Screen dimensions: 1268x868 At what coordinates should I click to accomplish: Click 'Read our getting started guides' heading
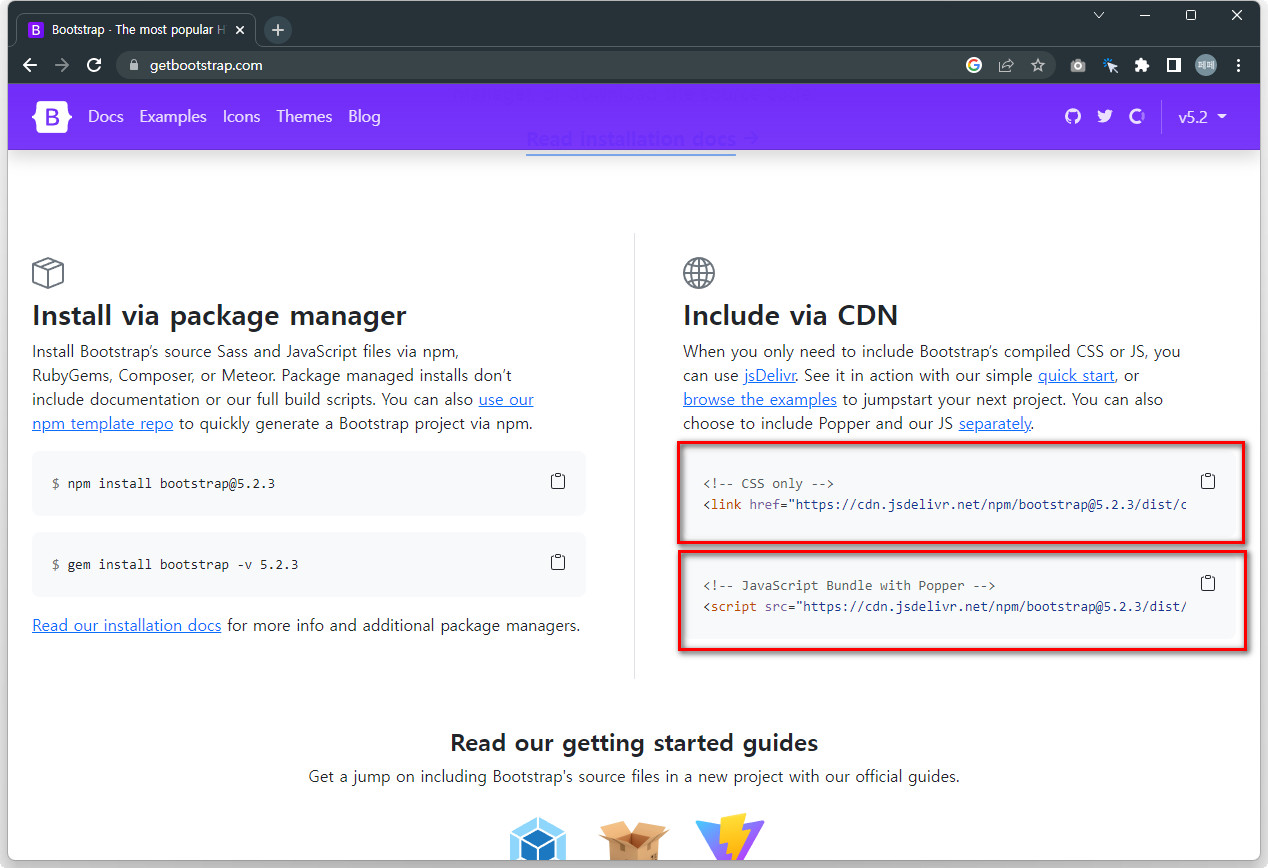[634, 743]
